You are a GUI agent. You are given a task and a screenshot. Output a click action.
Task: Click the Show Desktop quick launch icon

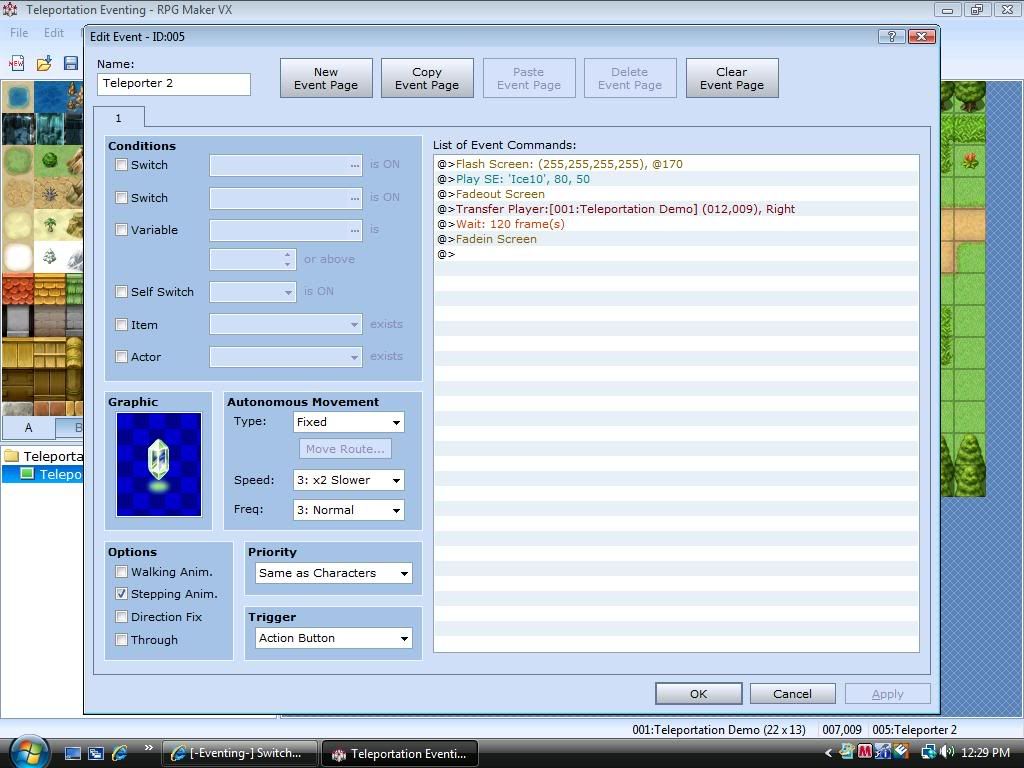click(x=73, y=753)
